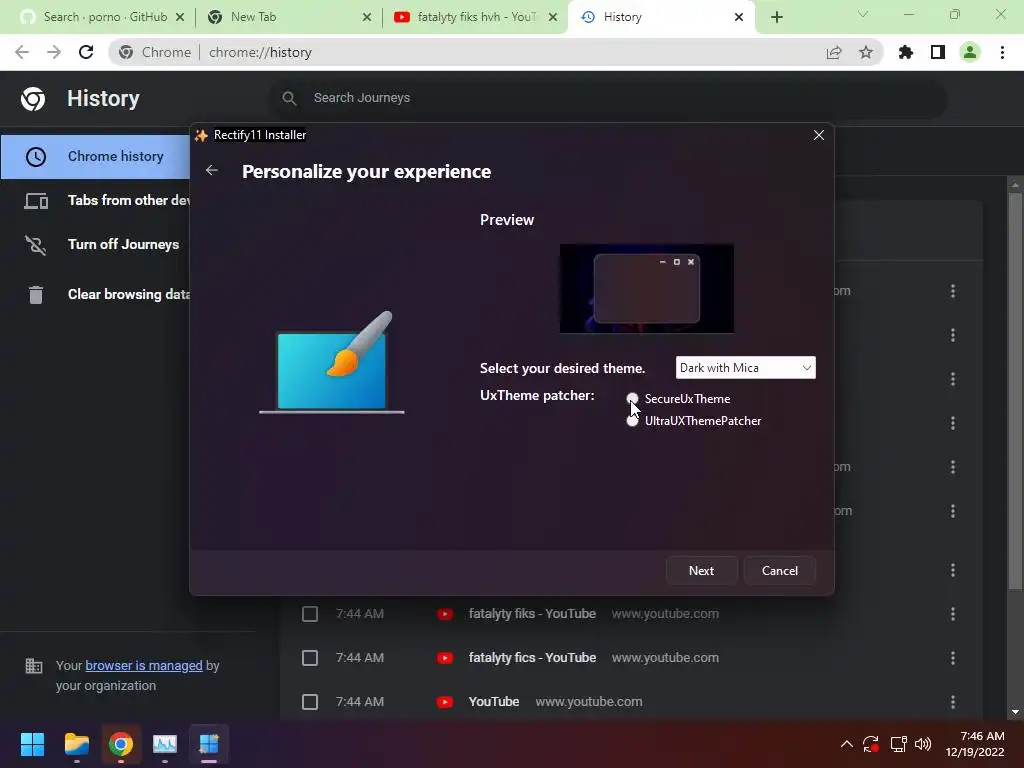Close the Rectify11 Installer dialog
This screenshot has width=1024, height=768.
818,135
